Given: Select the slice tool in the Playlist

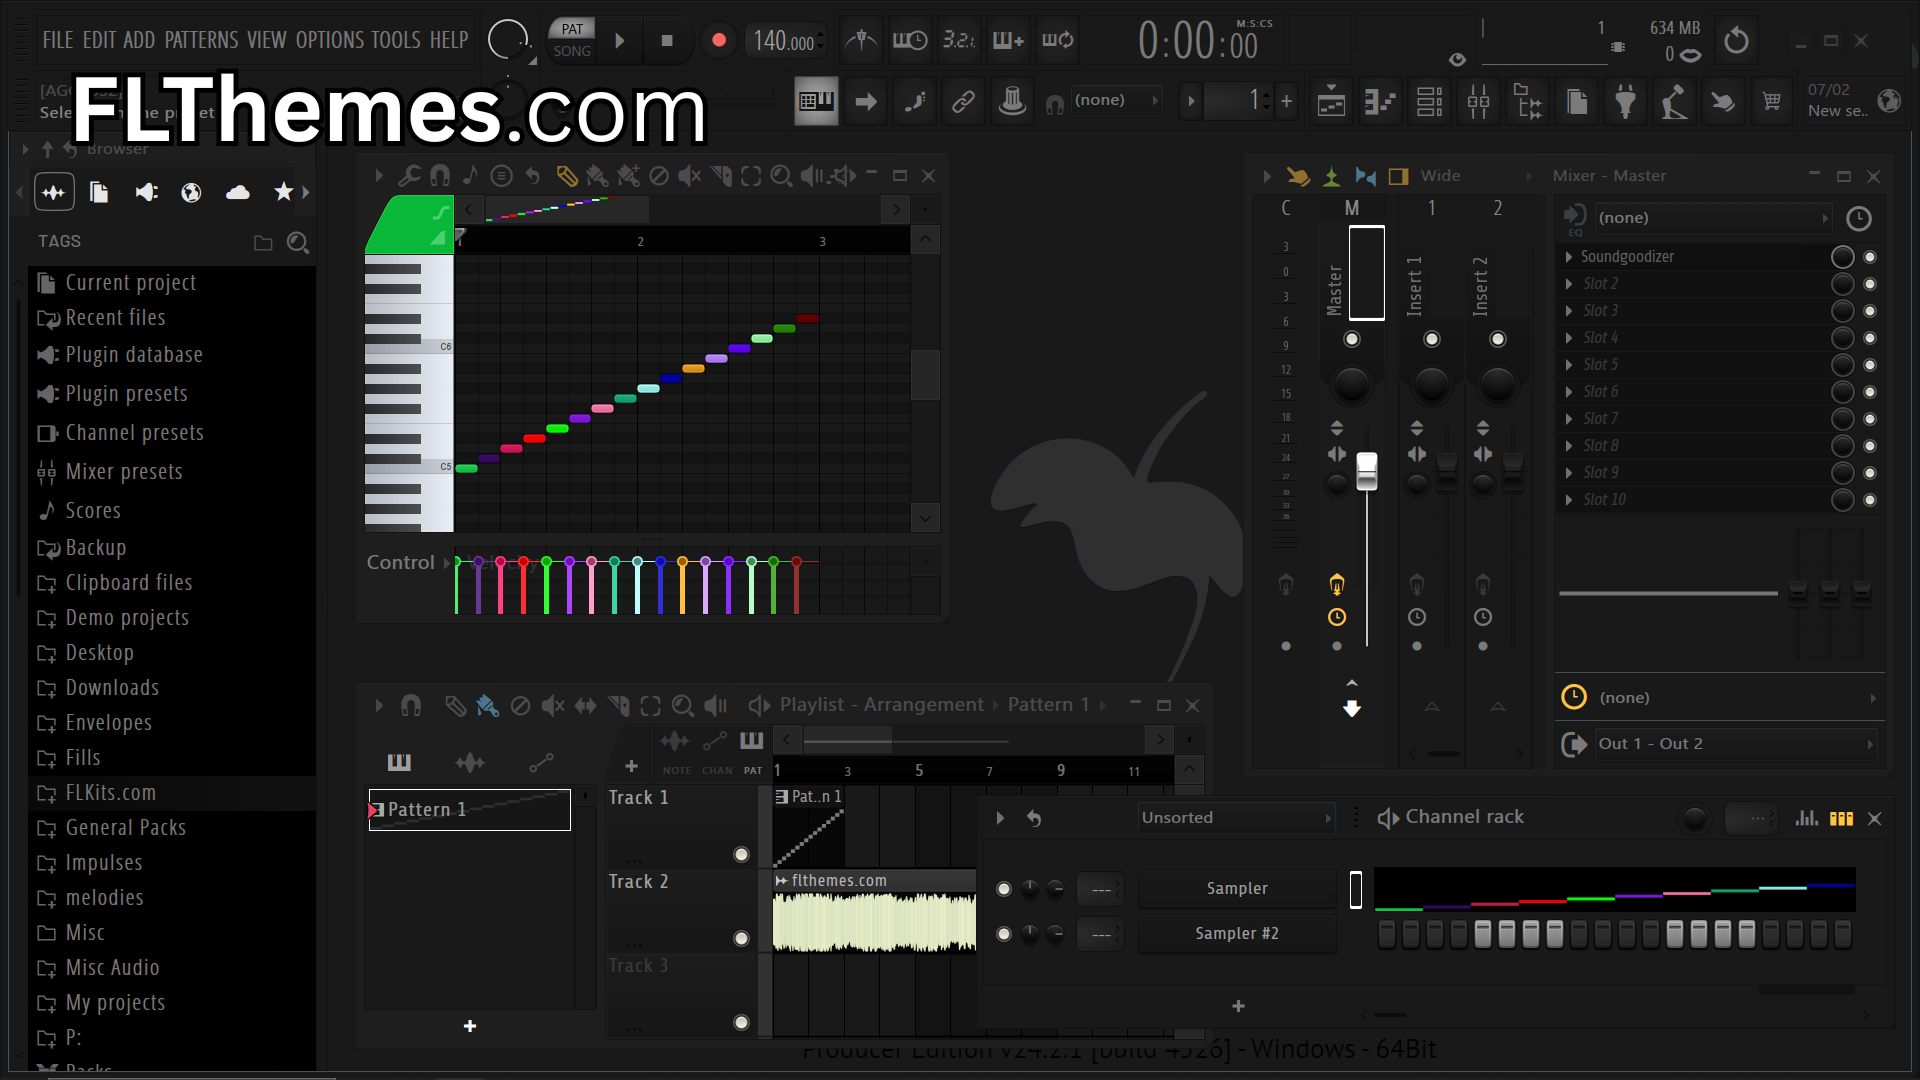Looking at the screenshot, I should 619,706.
